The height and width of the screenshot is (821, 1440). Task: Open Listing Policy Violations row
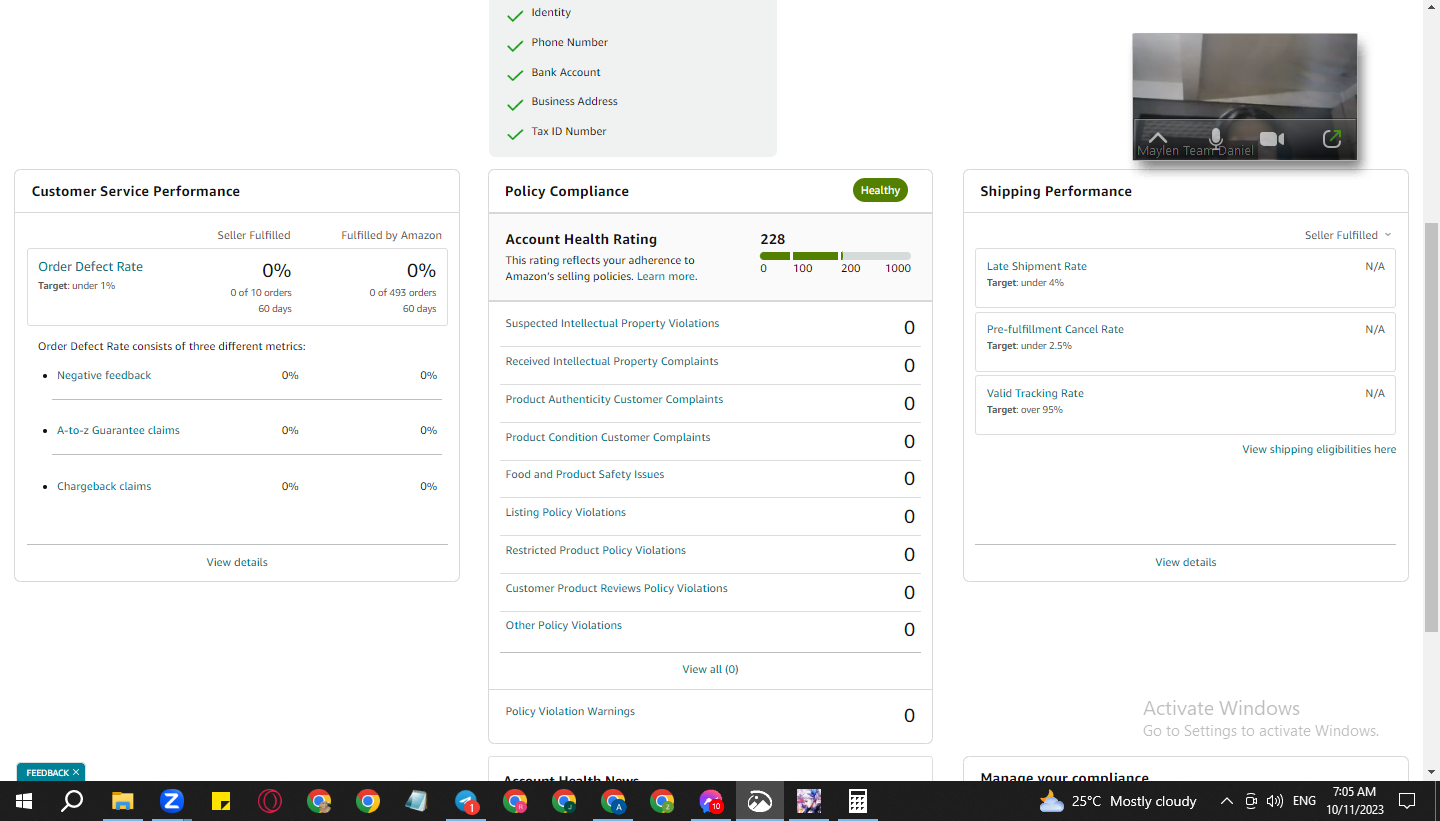click(710, 515)
